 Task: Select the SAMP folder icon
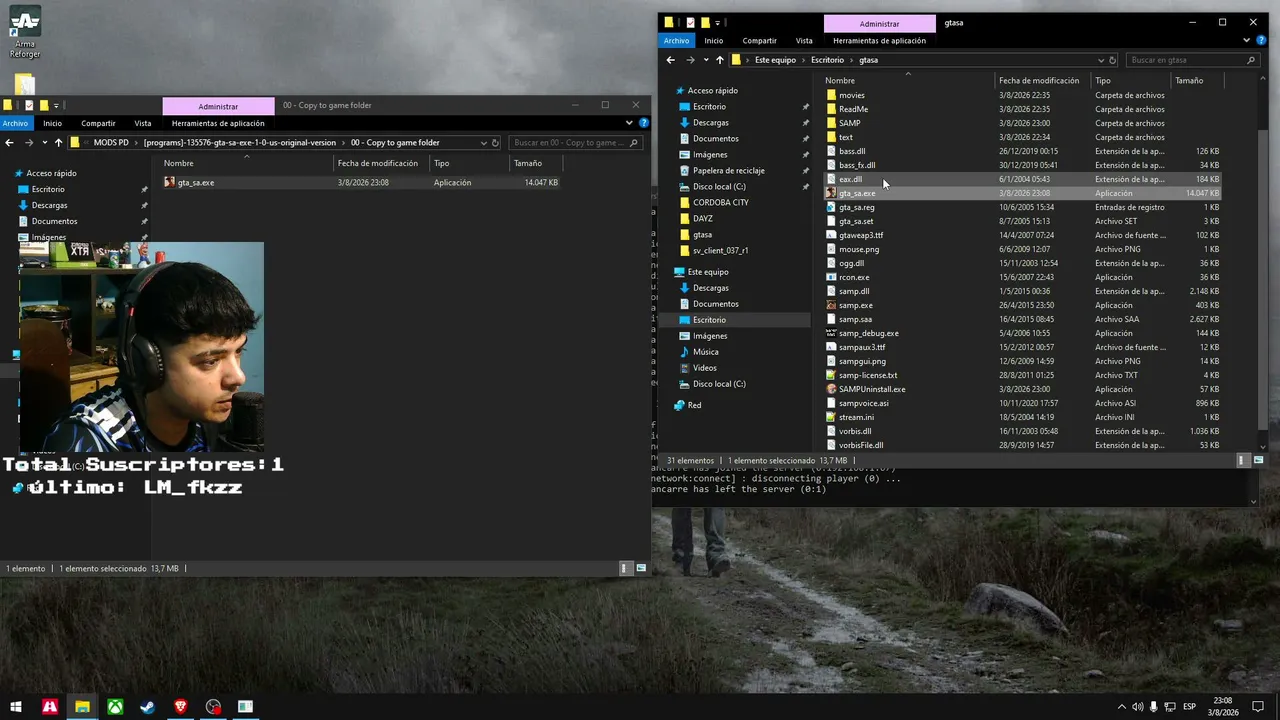tap(831, 123)
